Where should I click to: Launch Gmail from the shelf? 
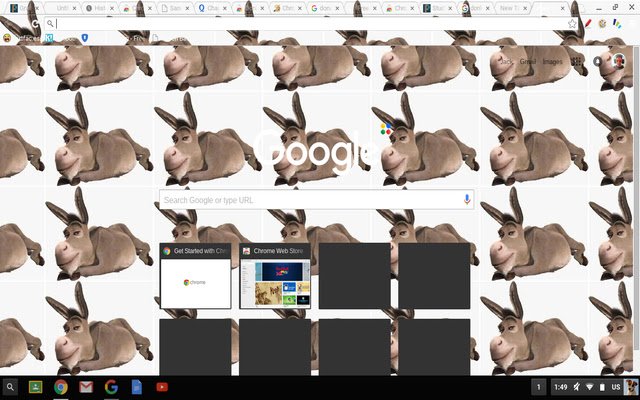click(x=86, y=387)
